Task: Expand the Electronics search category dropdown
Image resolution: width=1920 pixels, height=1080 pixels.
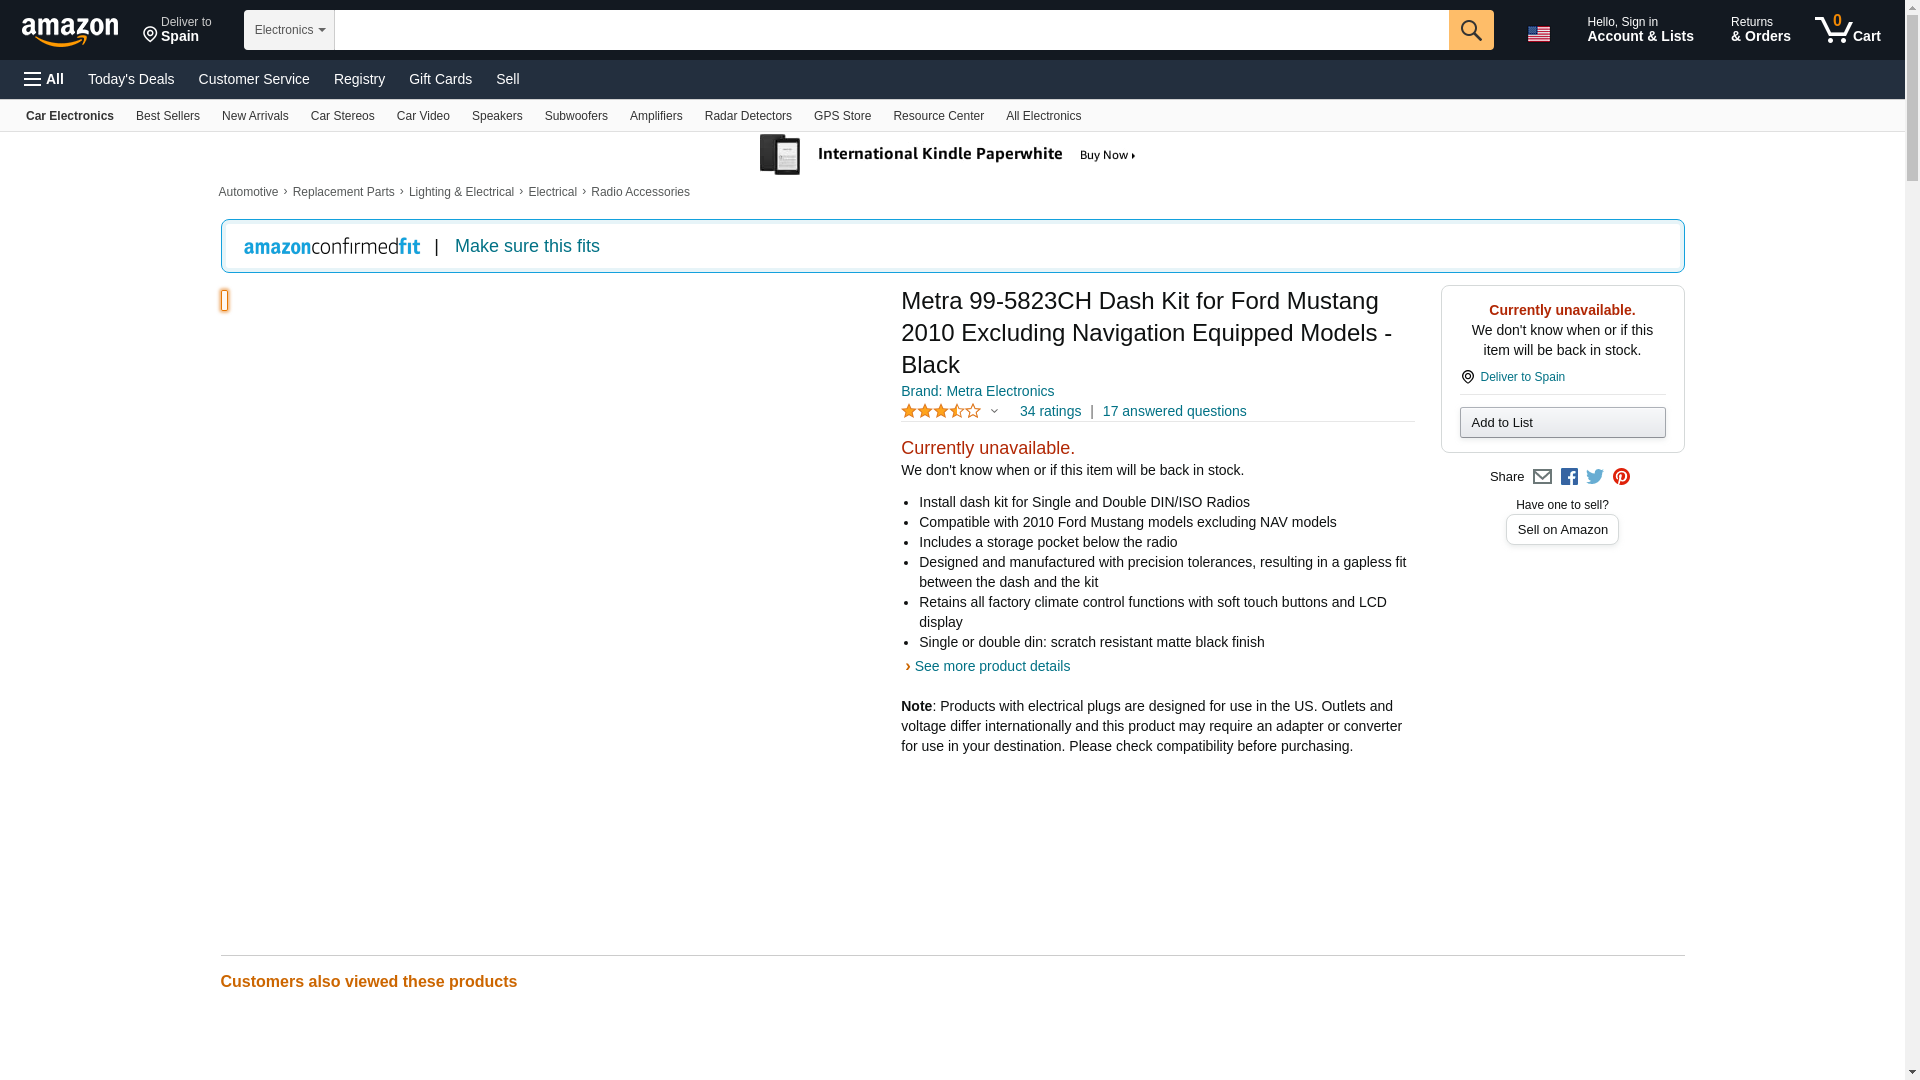Action: (x=289, y=30)
